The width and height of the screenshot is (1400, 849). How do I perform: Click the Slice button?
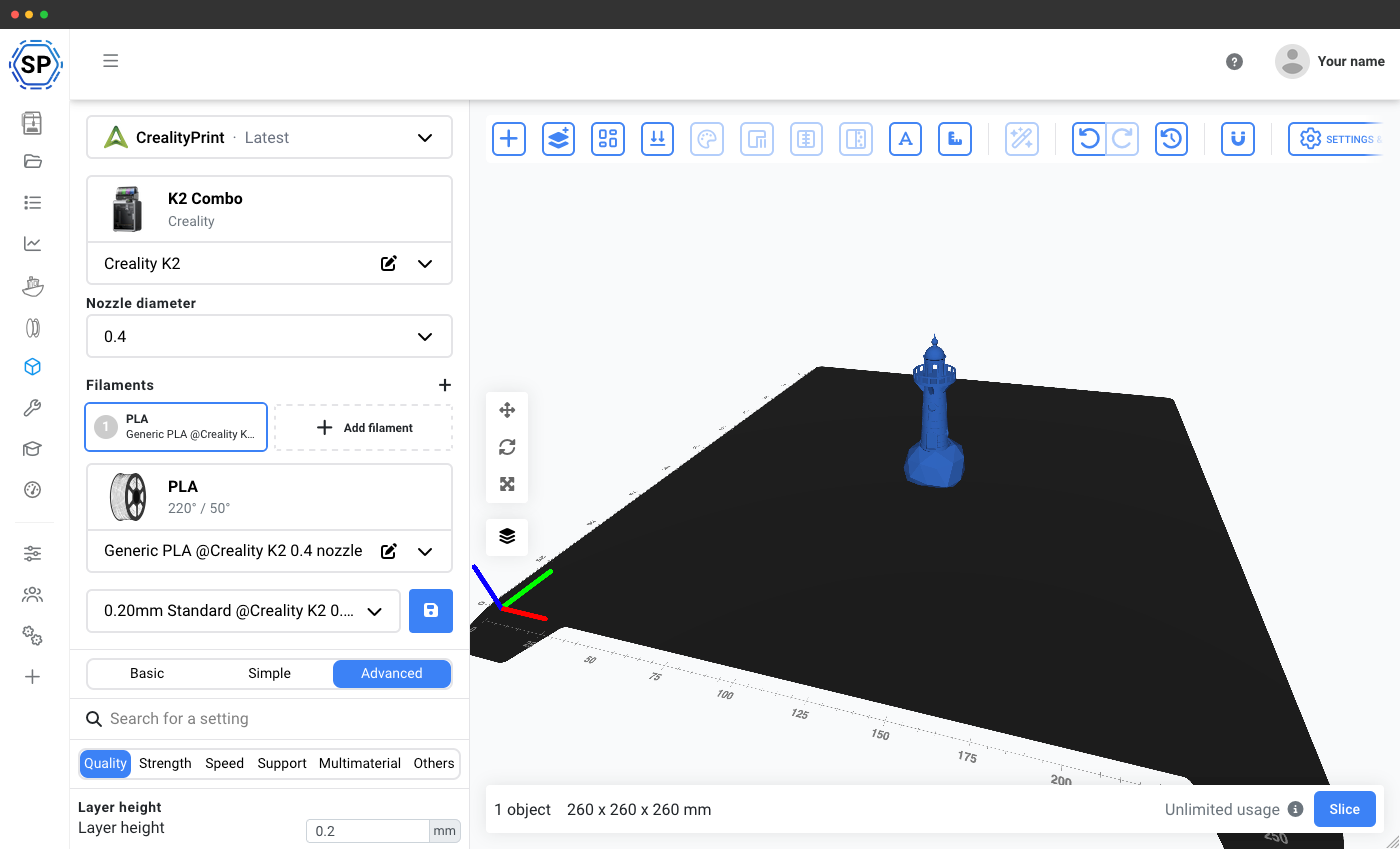tap(1345, 810)
